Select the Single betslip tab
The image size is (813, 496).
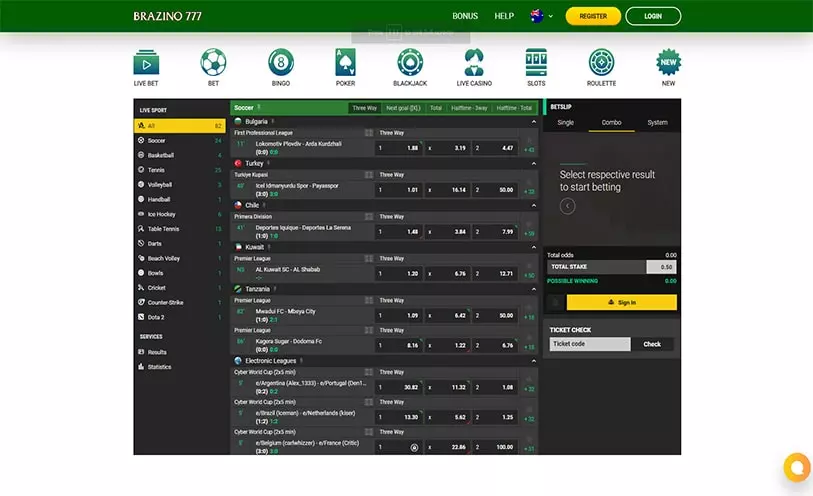(x=566, y=123)
